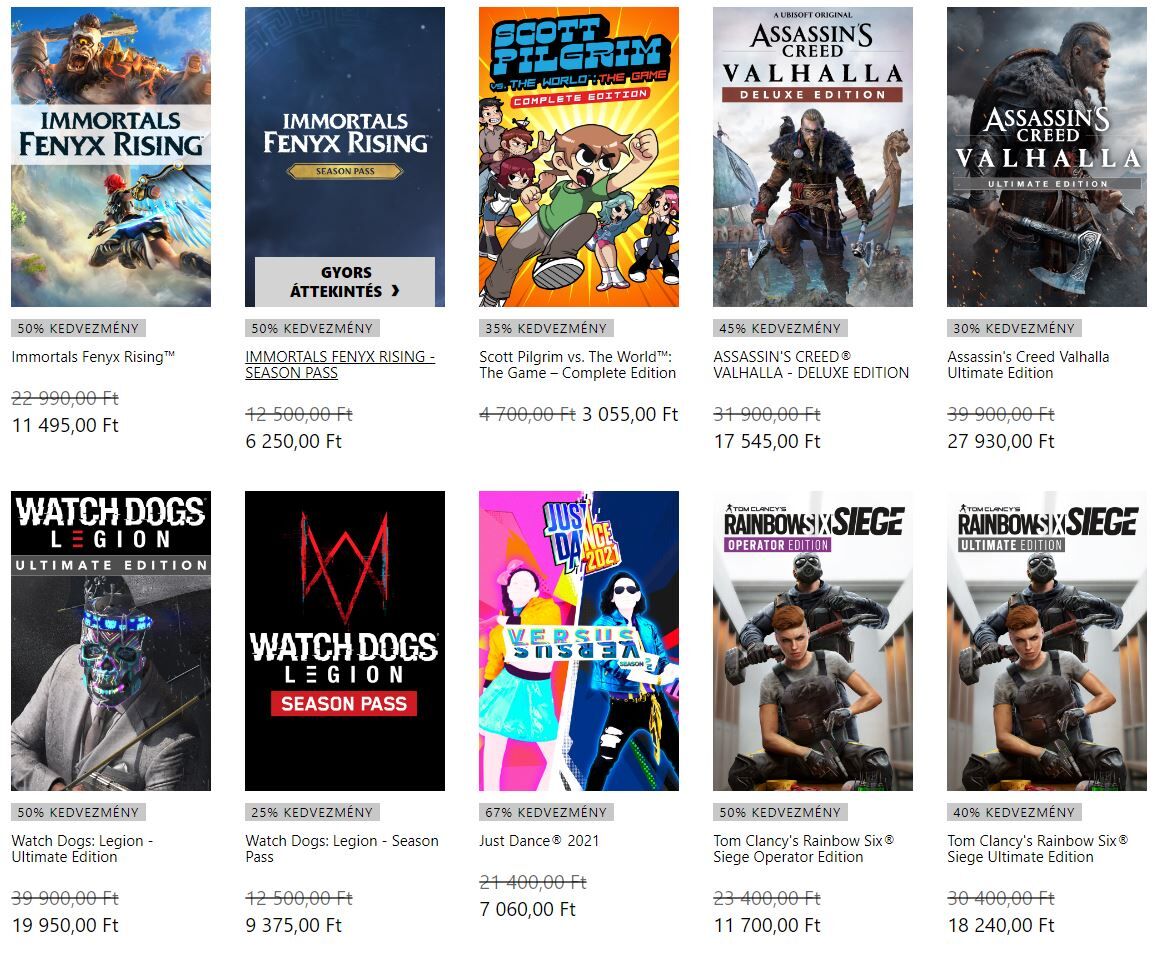This screenshot has width=1174, height=960.
Task: Open the Just Dance 2021 cover art
Action: pyautogui.click(x=579, y=640)
